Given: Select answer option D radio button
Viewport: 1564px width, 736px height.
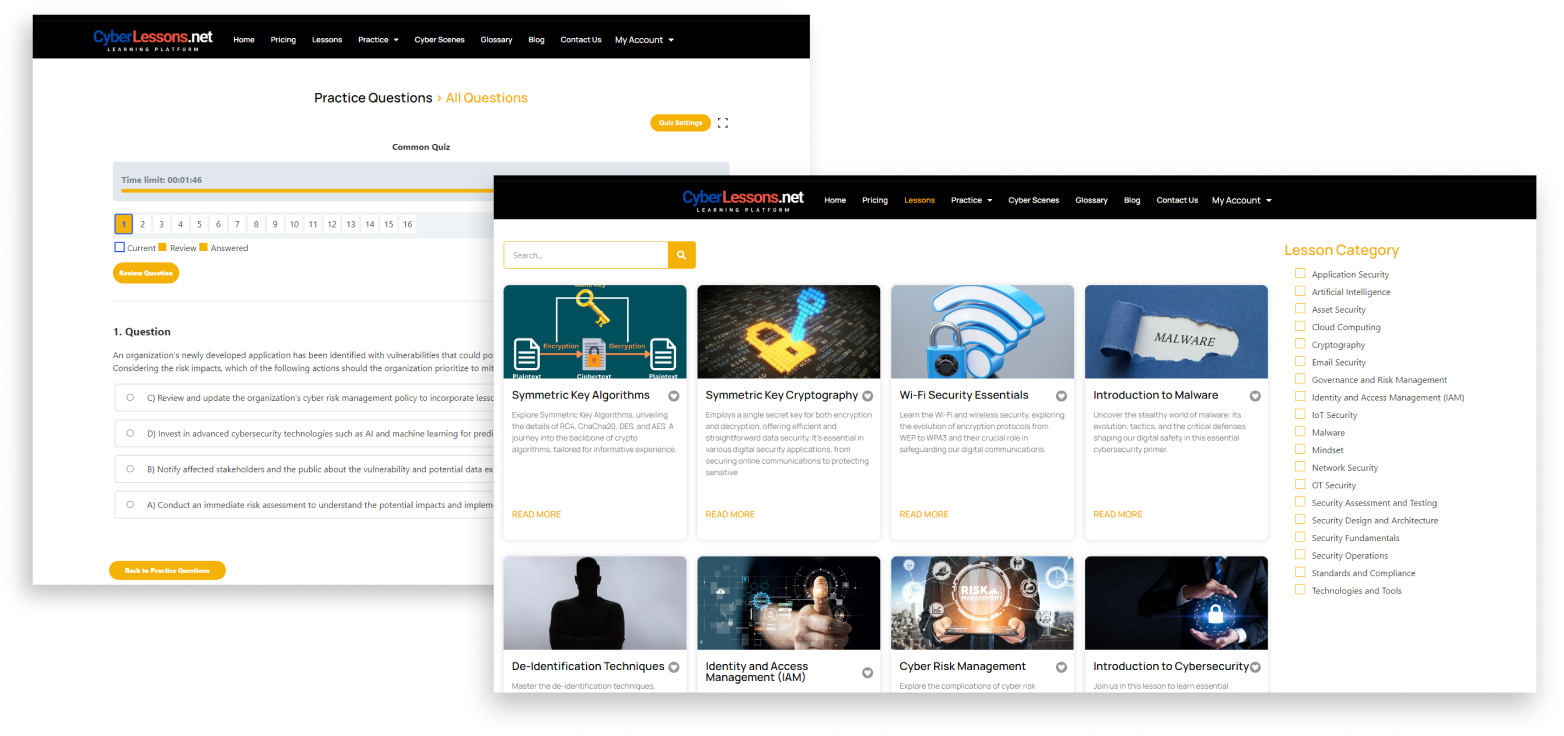Looking at the screenshot, I should coord(130,433).
